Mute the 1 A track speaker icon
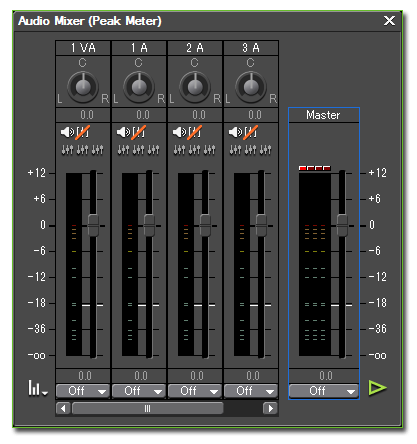 tap(123, 132)
